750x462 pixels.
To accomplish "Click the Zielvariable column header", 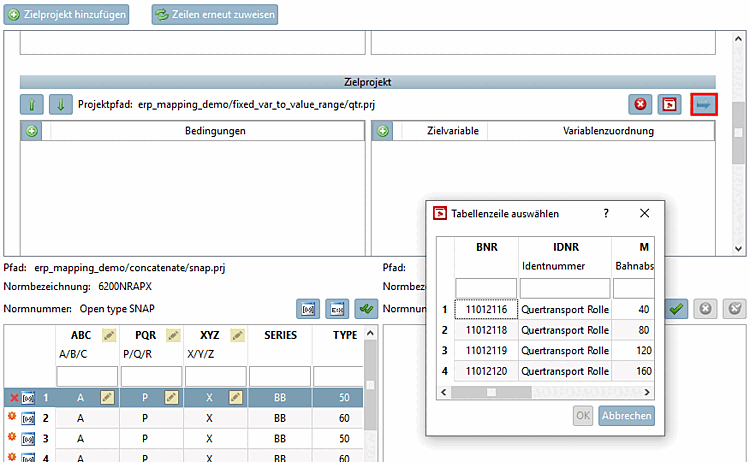I will click(x=452, y=131).
